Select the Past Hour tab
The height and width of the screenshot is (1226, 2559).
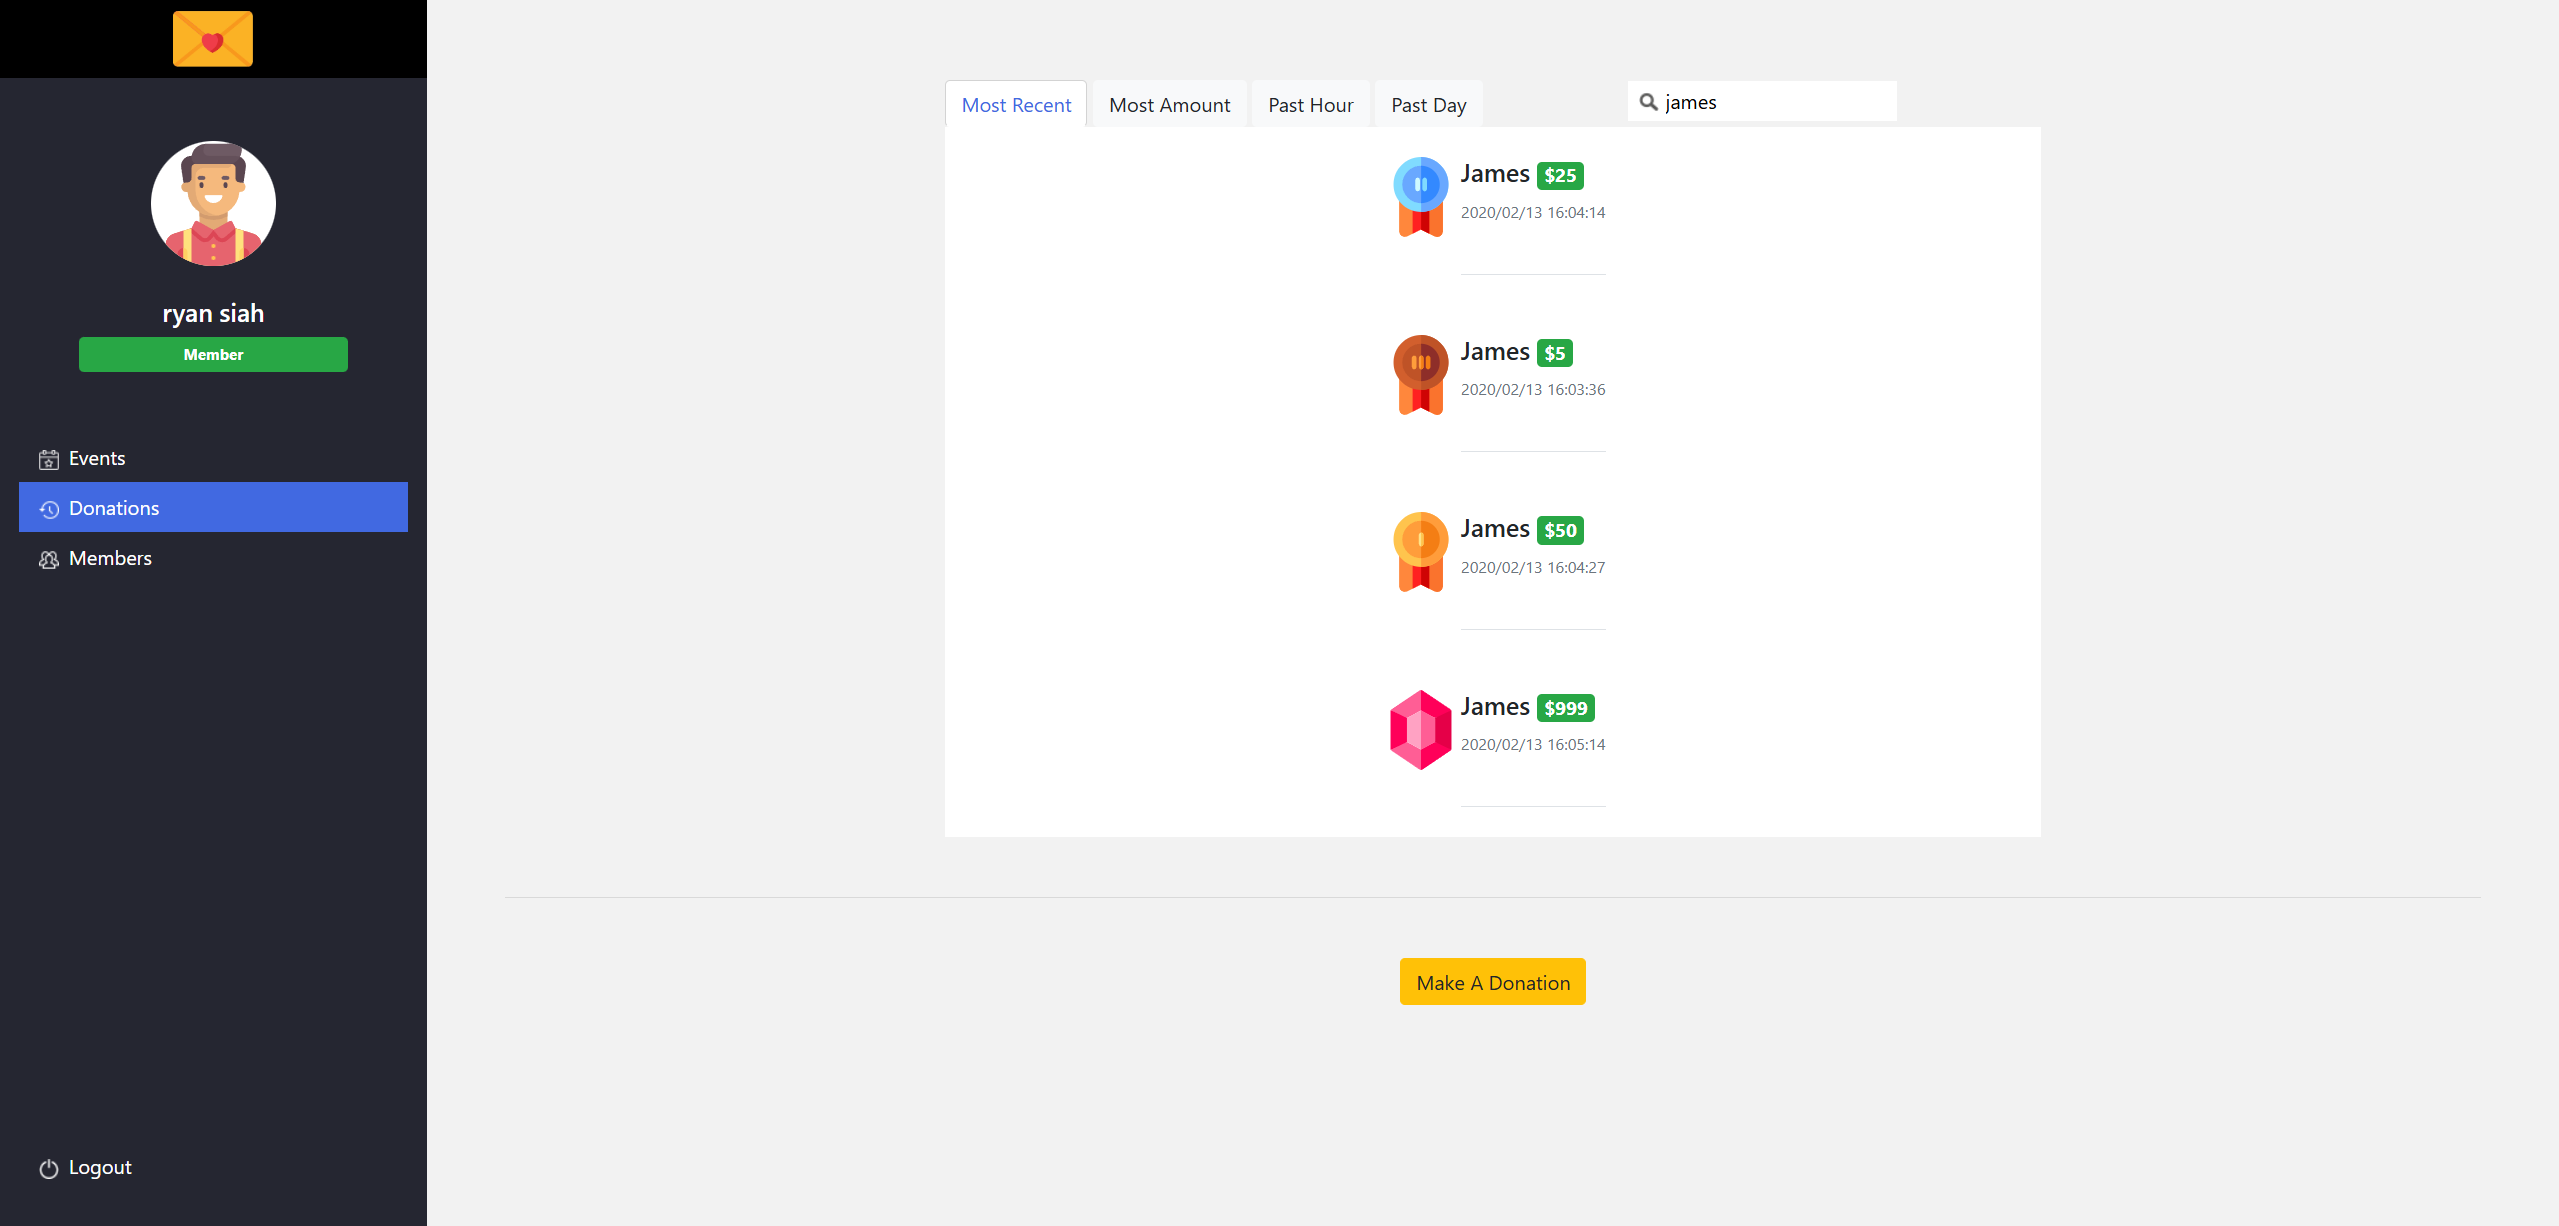click(x=1310, y=105)
